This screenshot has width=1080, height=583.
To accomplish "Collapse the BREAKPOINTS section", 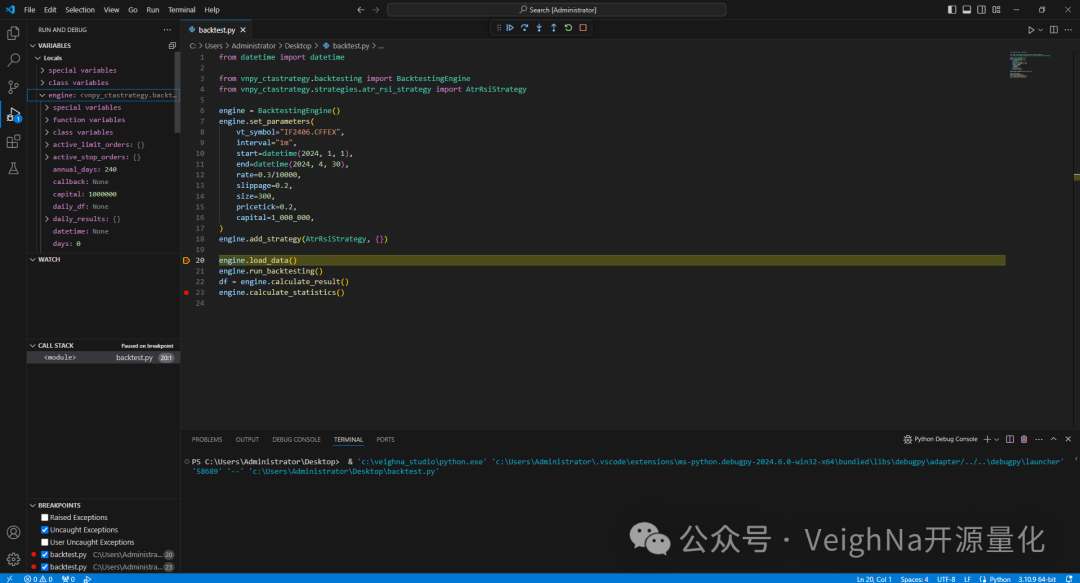I will [60, 505].
